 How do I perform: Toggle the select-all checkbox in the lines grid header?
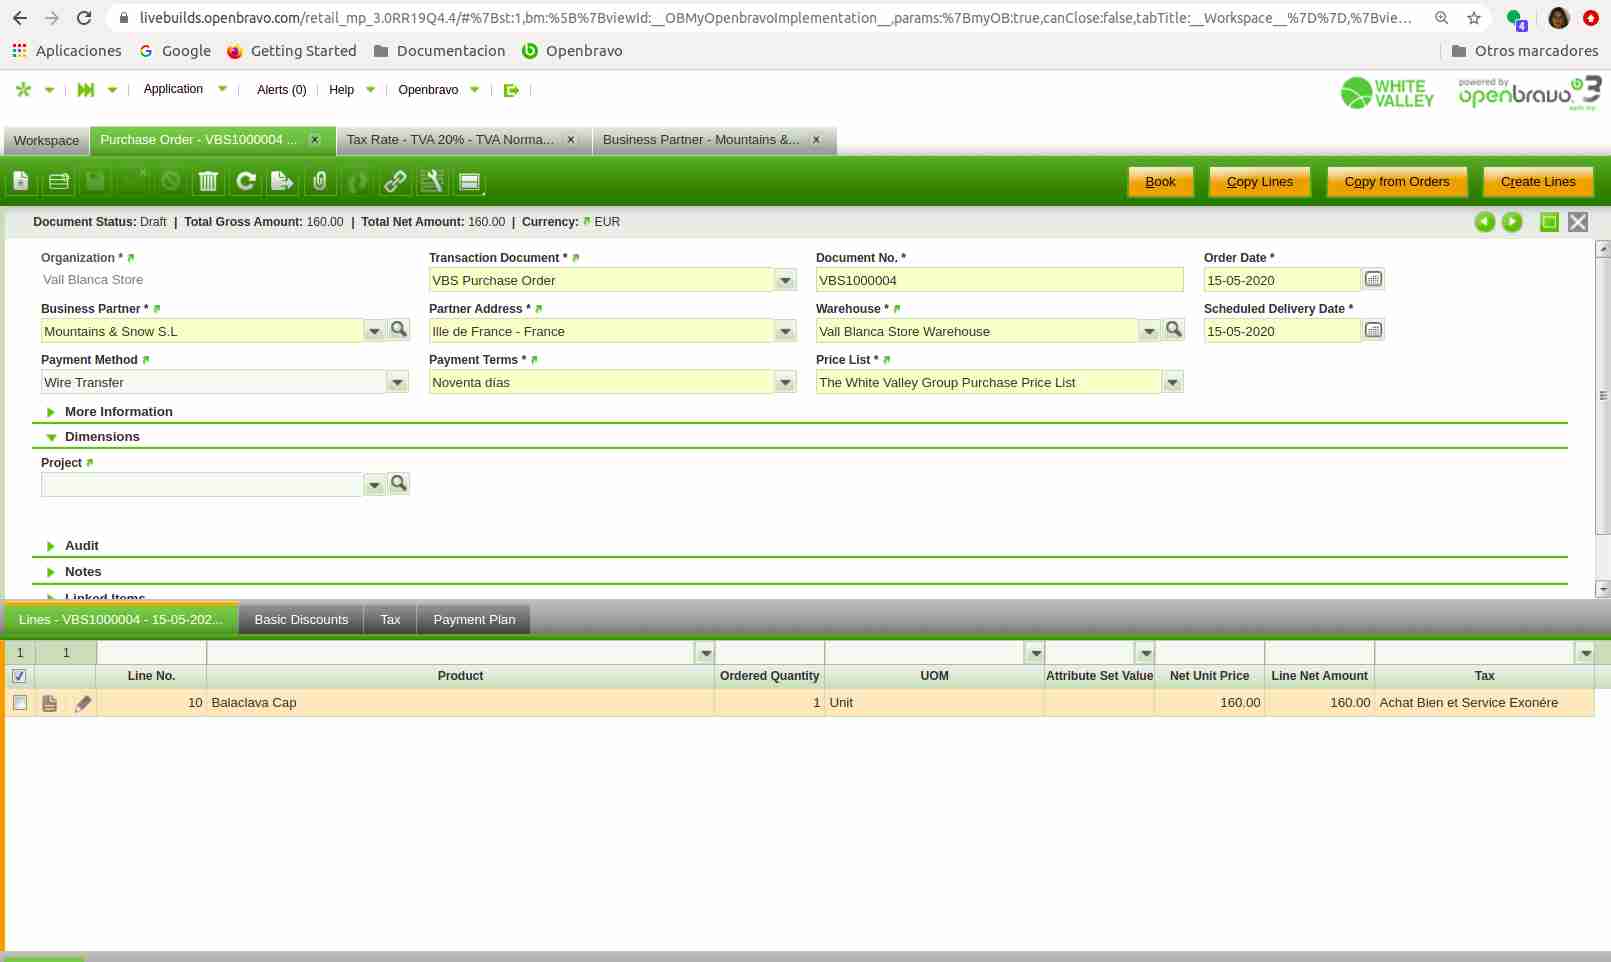click(x=19, y=676)
